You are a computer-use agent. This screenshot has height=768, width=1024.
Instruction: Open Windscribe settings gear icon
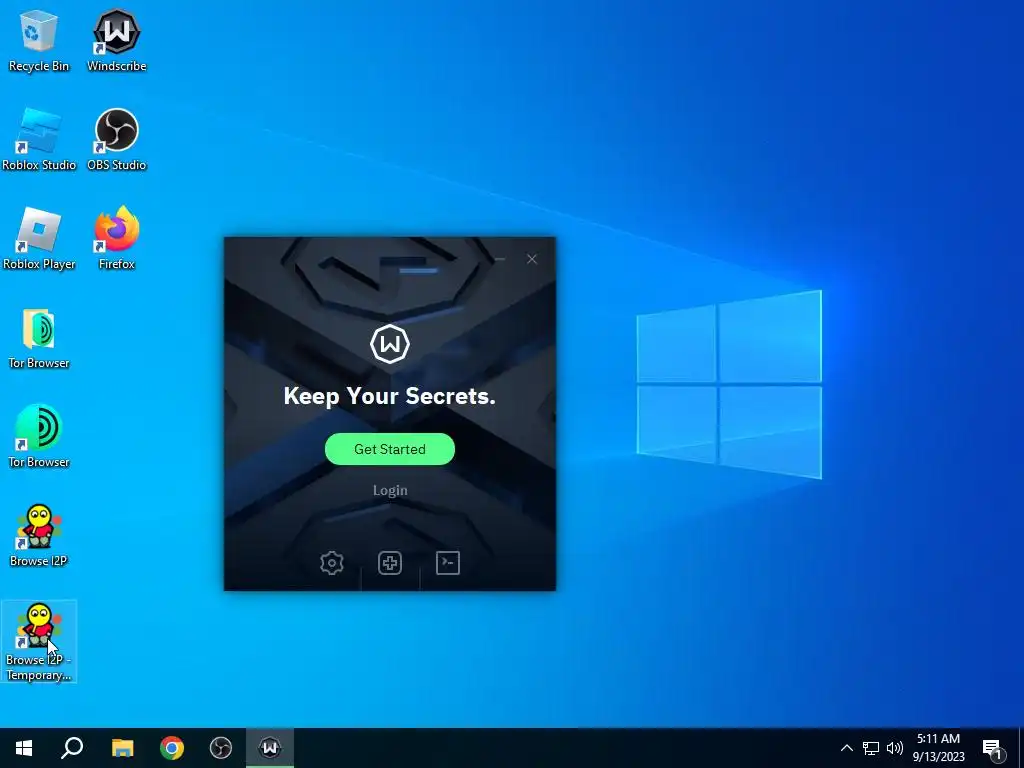click(332, 563)
